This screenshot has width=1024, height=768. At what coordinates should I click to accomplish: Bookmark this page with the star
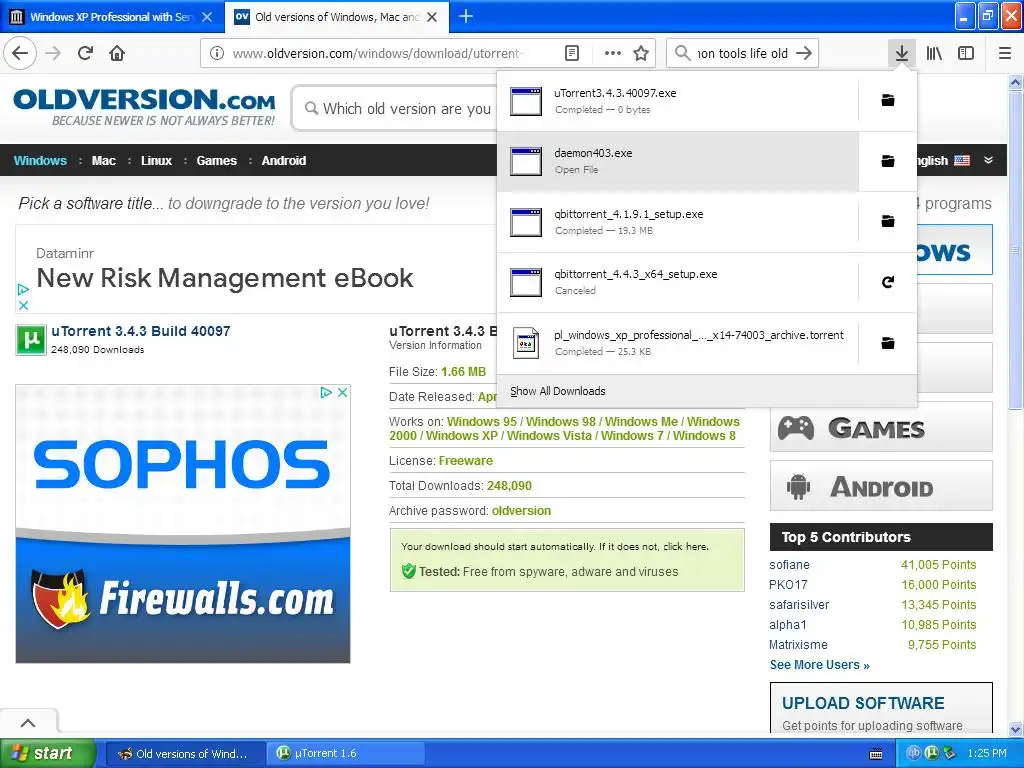click(x=641, y=53)
